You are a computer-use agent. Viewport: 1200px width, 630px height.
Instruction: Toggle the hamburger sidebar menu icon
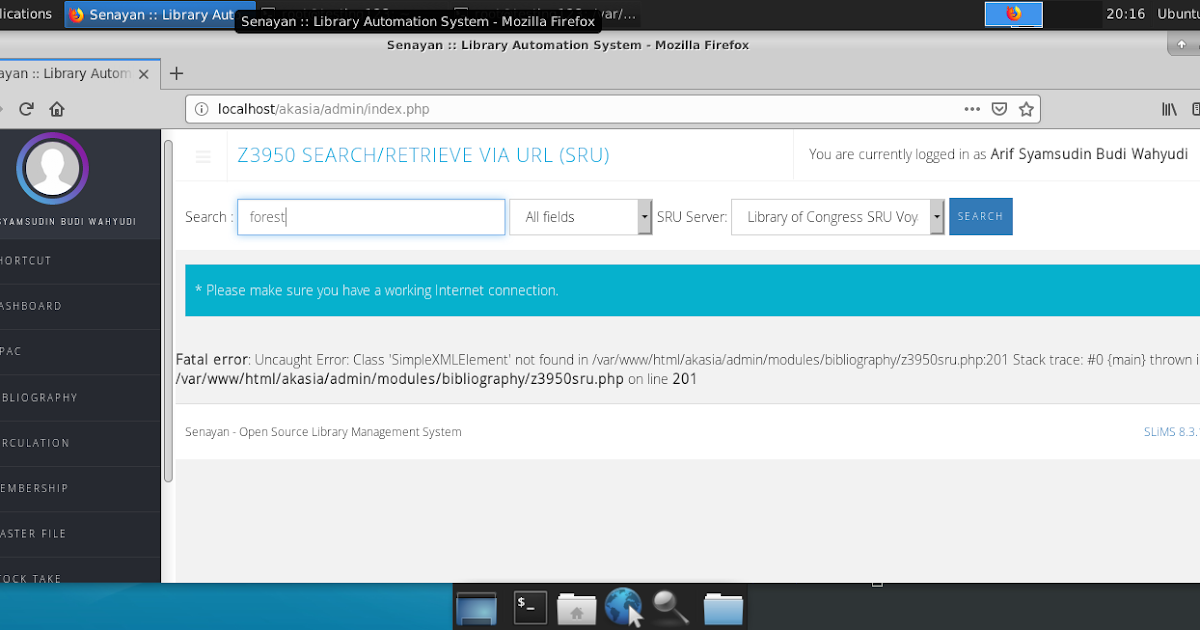[x=203, y=156]
